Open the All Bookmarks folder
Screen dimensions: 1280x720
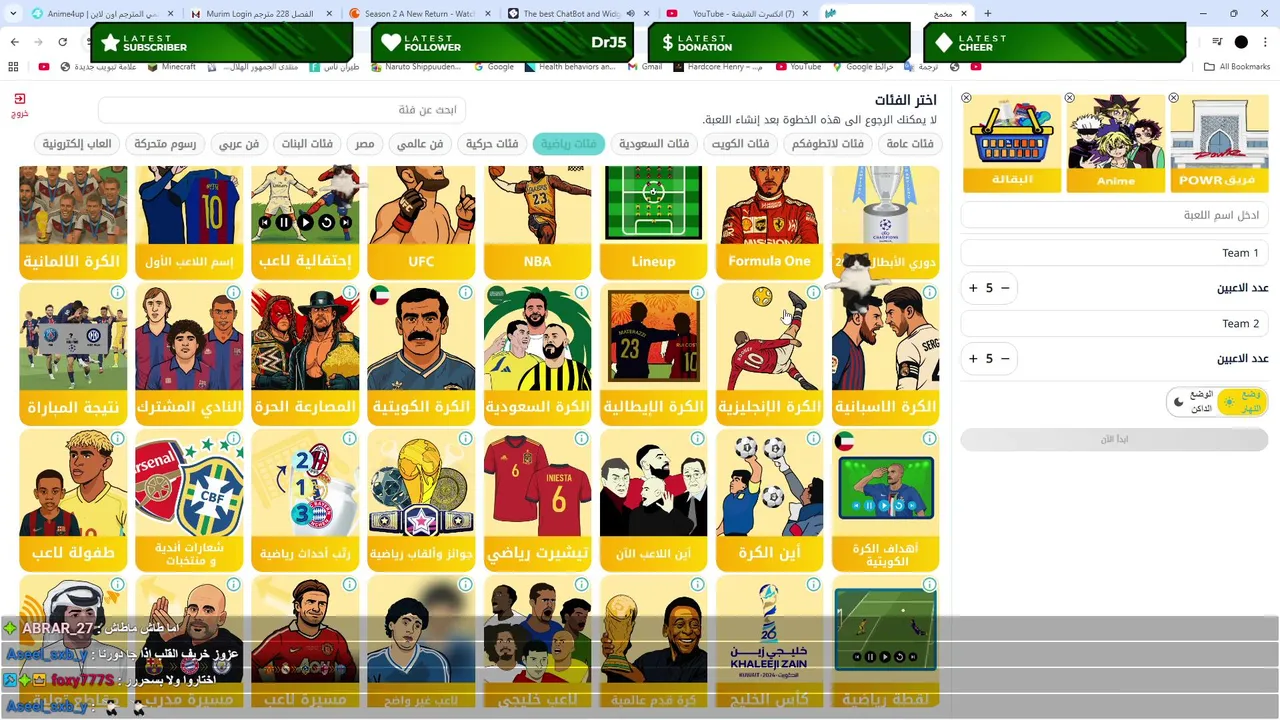pos(1237,67)
